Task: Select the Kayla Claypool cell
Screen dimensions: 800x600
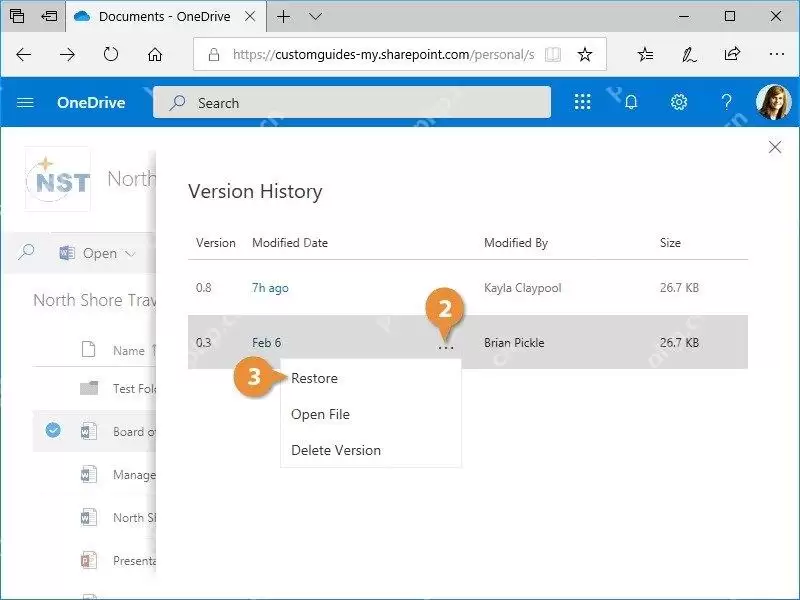Action: coord(522,288)
